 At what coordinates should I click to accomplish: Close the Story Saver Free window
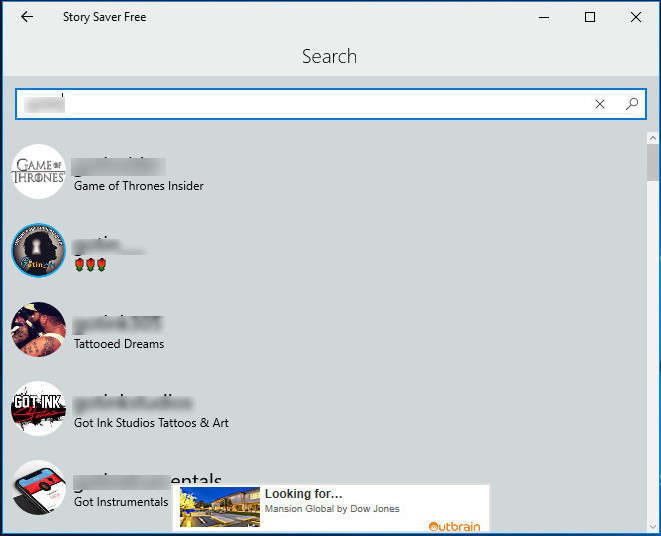pyautogui.click(x=636, y=17)
